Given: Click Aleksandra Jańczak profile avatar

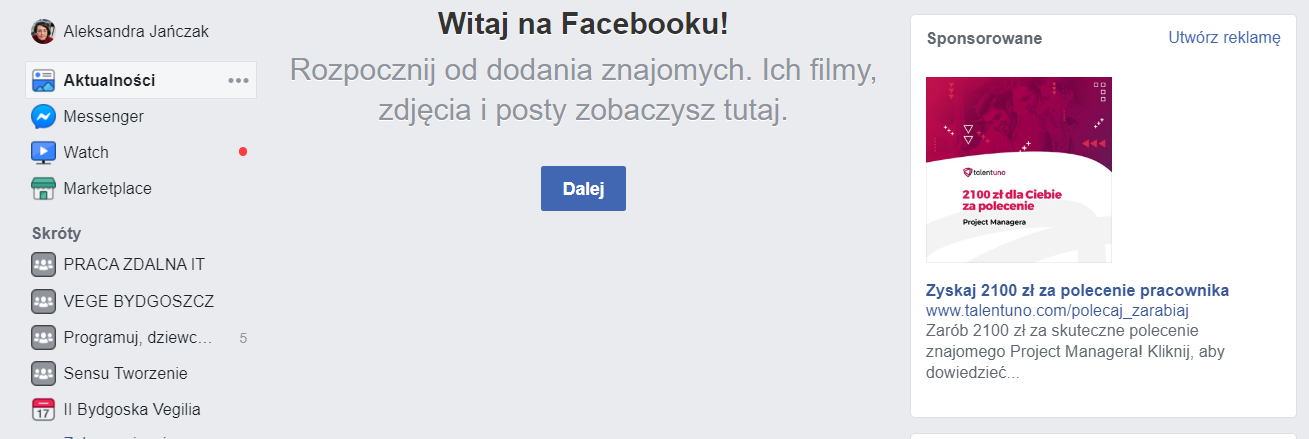Looking at the screenshot, I should pyautogui.click(x=43, y=32).
